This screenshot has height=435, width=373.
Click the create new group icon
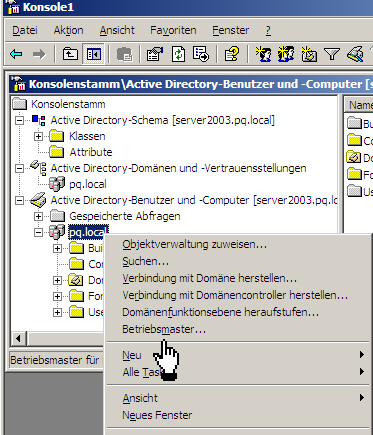(x=286, y=54)
